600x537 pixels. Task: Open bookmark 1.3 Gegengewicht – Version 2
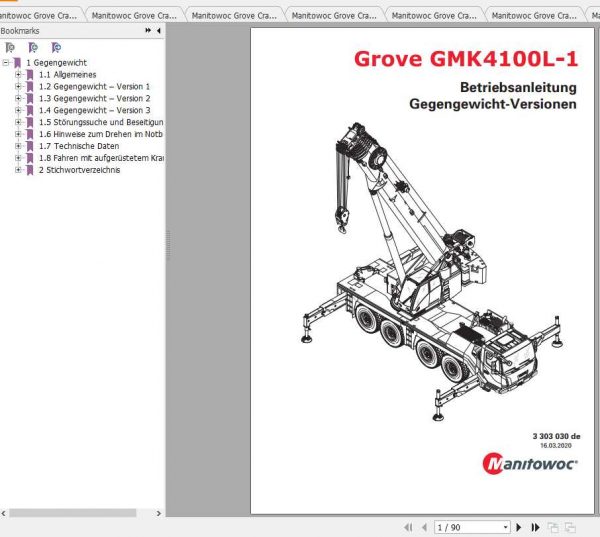pos(95,98)
